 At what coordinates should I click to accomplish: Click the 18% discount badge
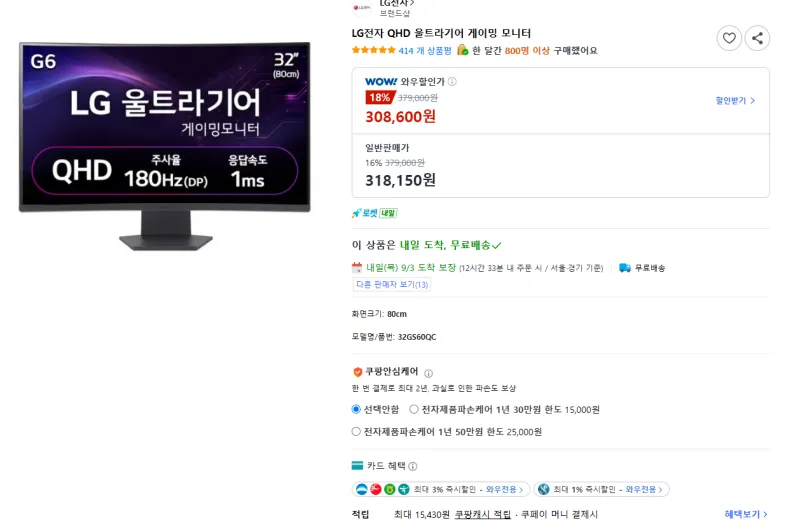point(380,97)
